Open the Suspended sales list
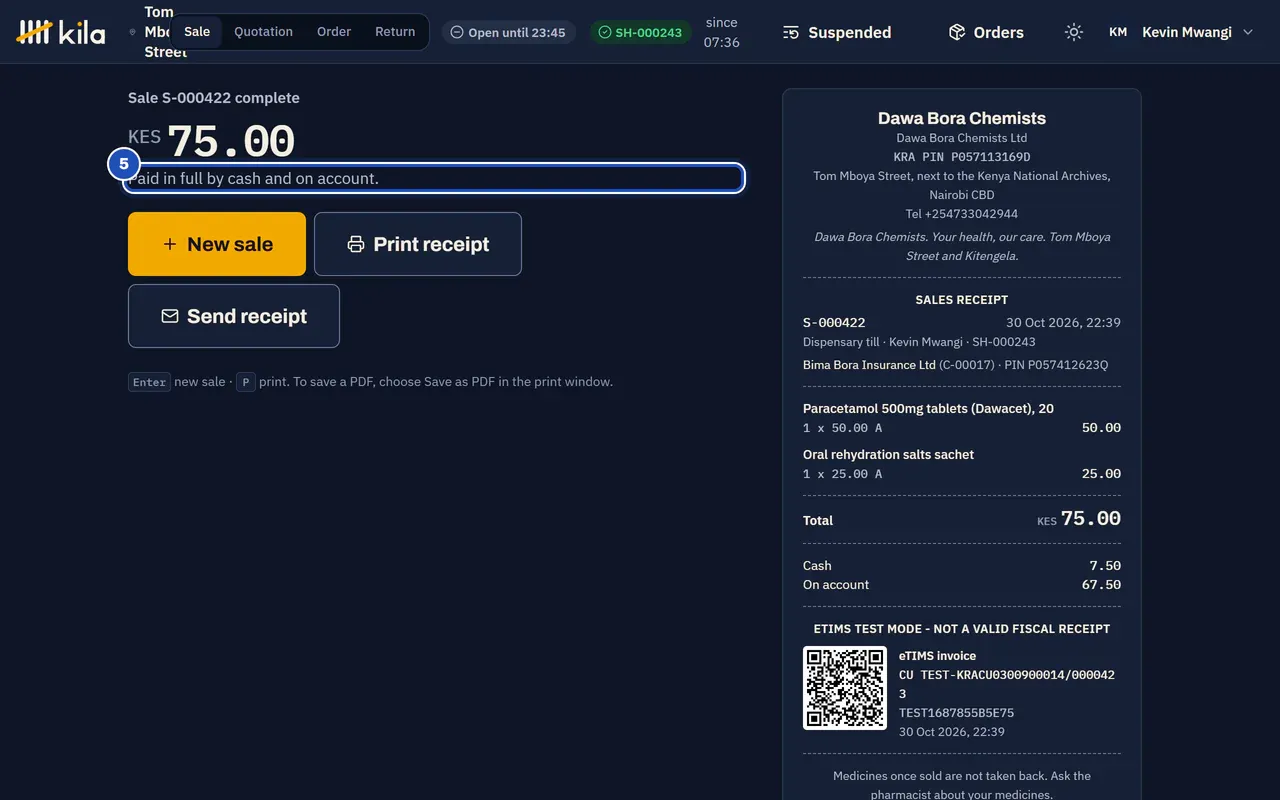 (x=837, y=32)
